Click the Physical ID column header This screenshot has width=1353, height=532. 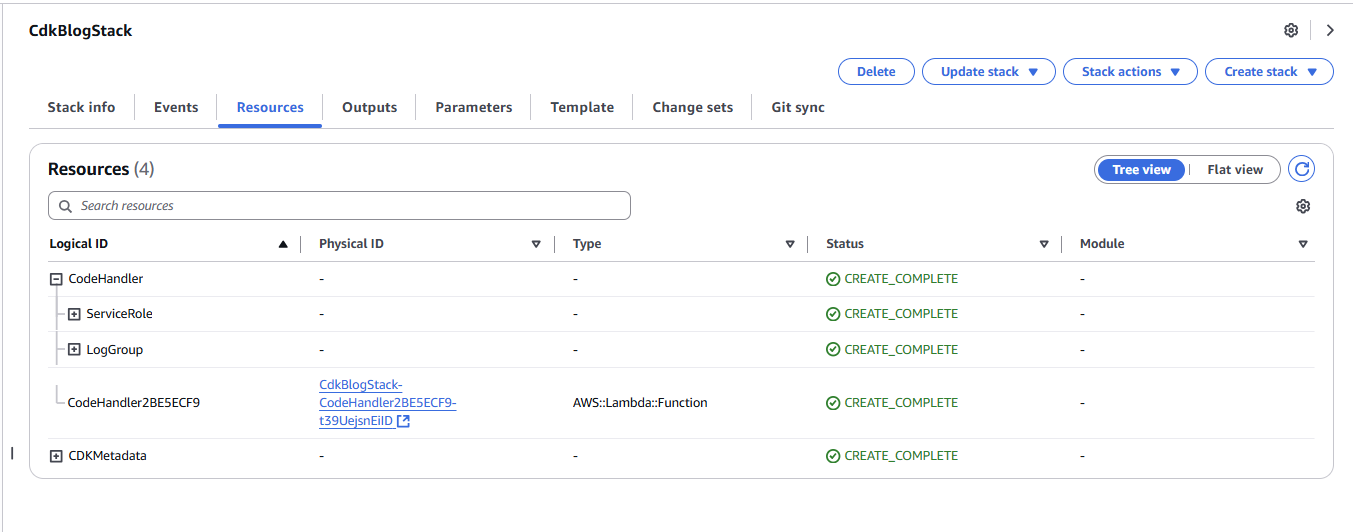(x=351, y=244)
